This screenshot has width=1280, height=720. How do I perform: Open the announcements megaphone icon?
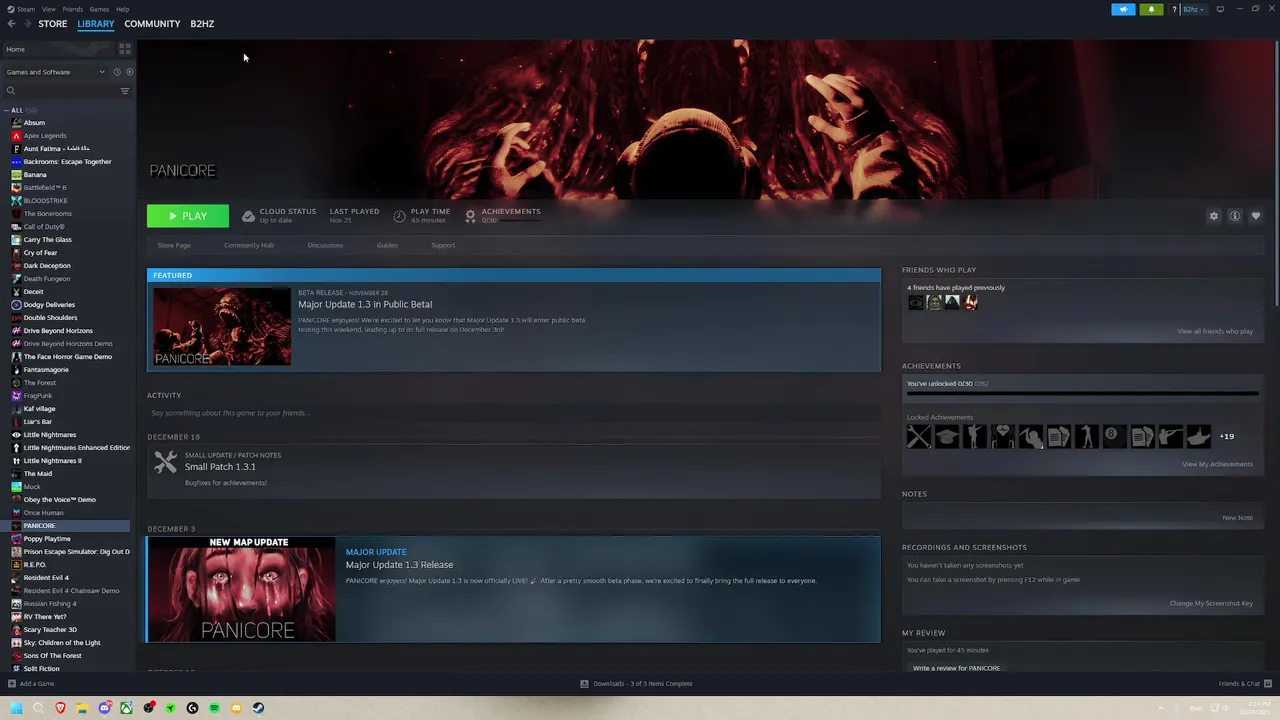tap(1123, 9)
